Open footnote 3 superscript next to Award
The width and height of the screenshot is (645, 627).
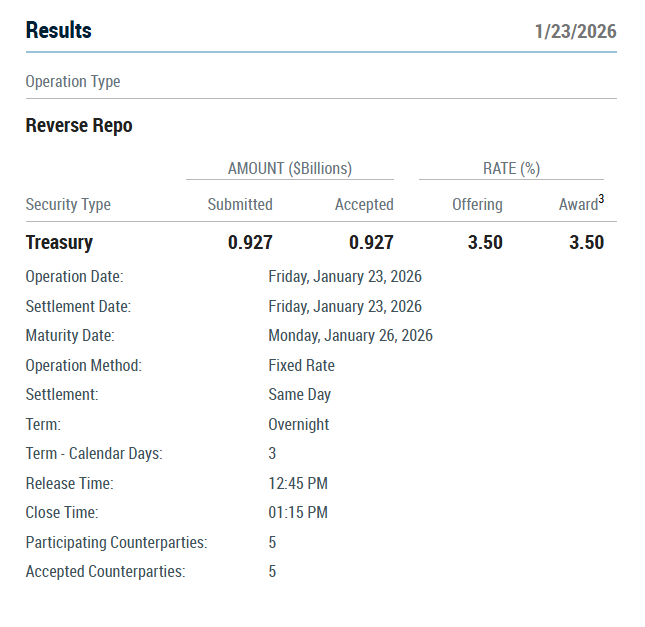click(x=601, y=199)
